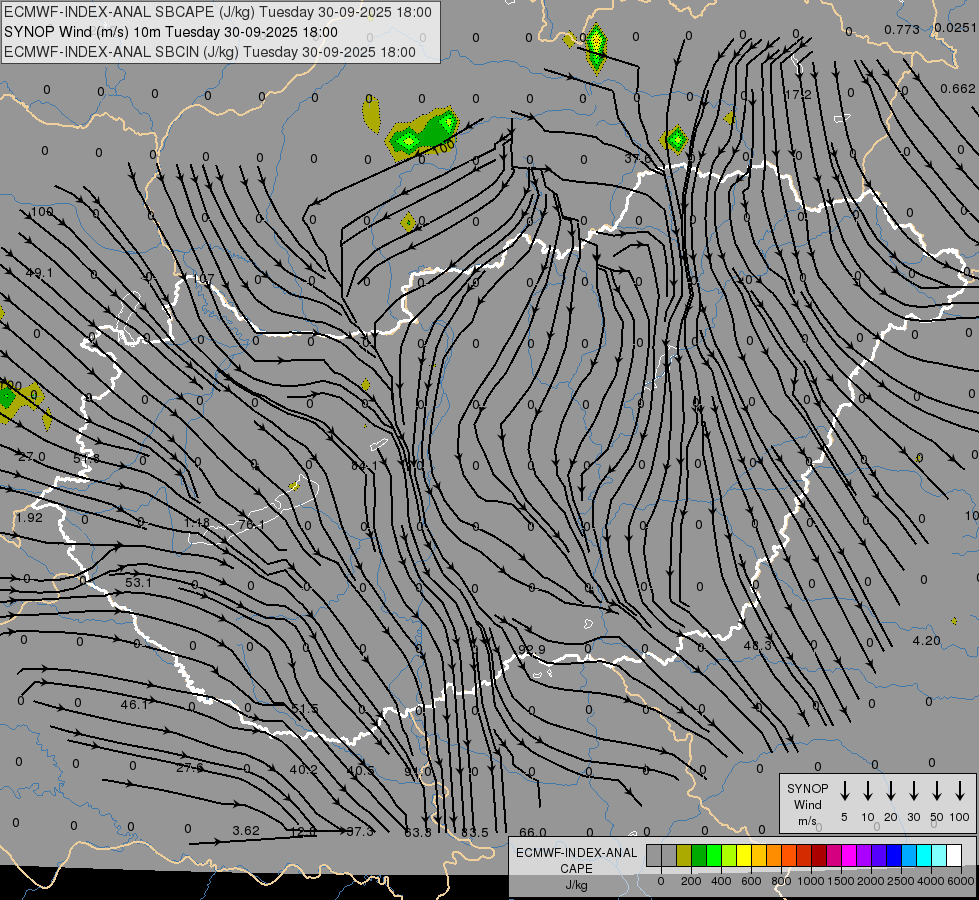Click the map value 27.6
Image resolution: width=979 pixels, height=900 pixels.
[x=189, y=768]
